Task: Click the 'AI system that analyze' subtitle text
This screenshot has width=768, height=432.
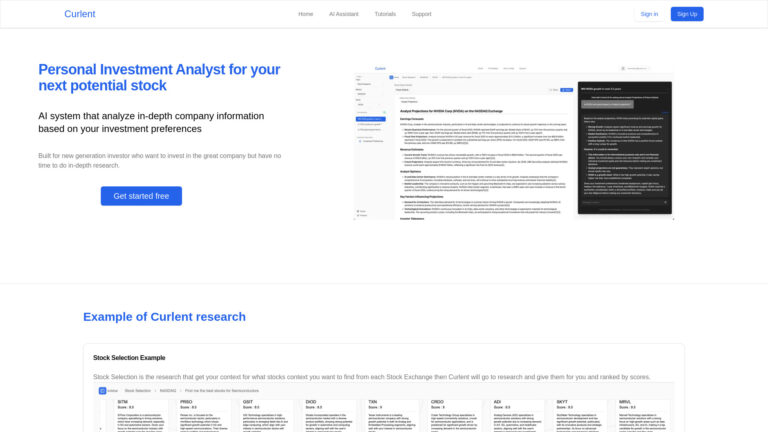Action: click(x=151, y=122)
